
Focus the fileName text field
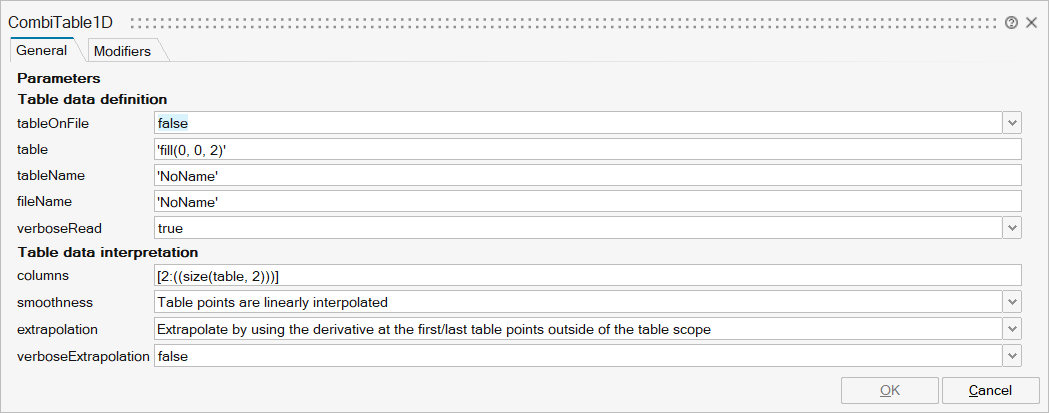[586, 202]
